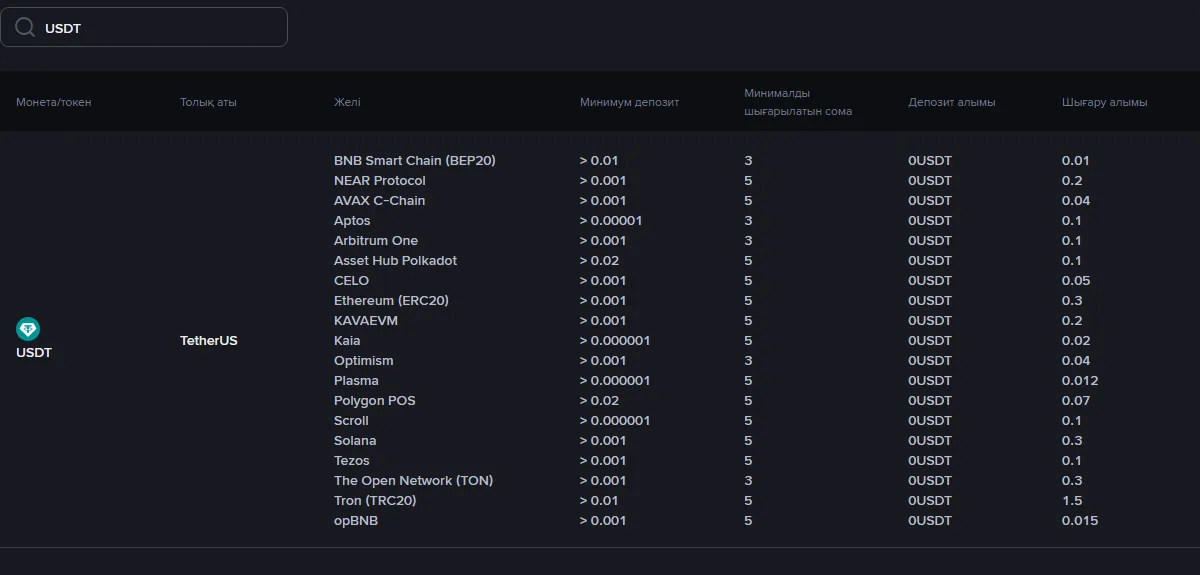Click the AVAX C-Chain withdrawal fee 0.04

(x=1076, y=200)
